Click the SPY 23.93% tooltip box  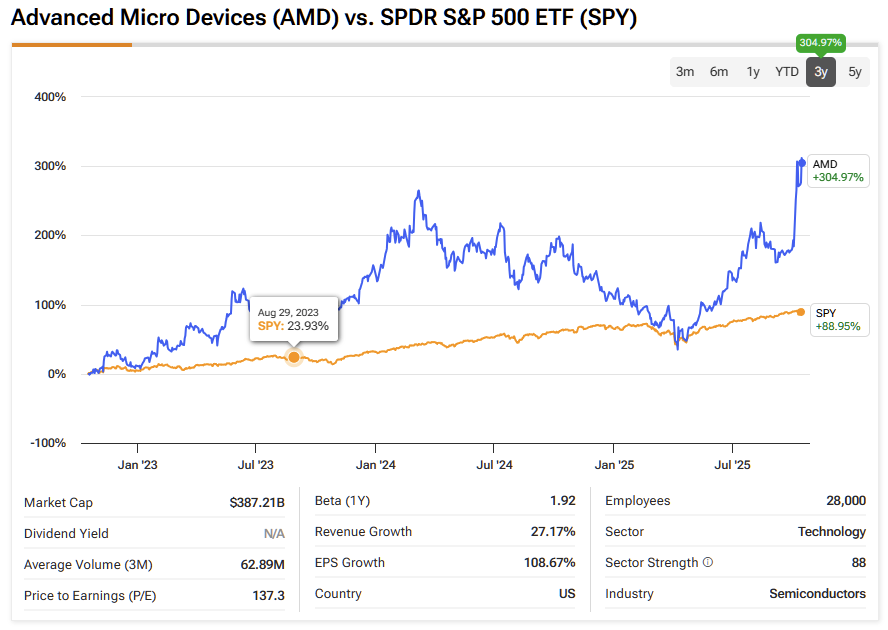(x=294, y=319)
